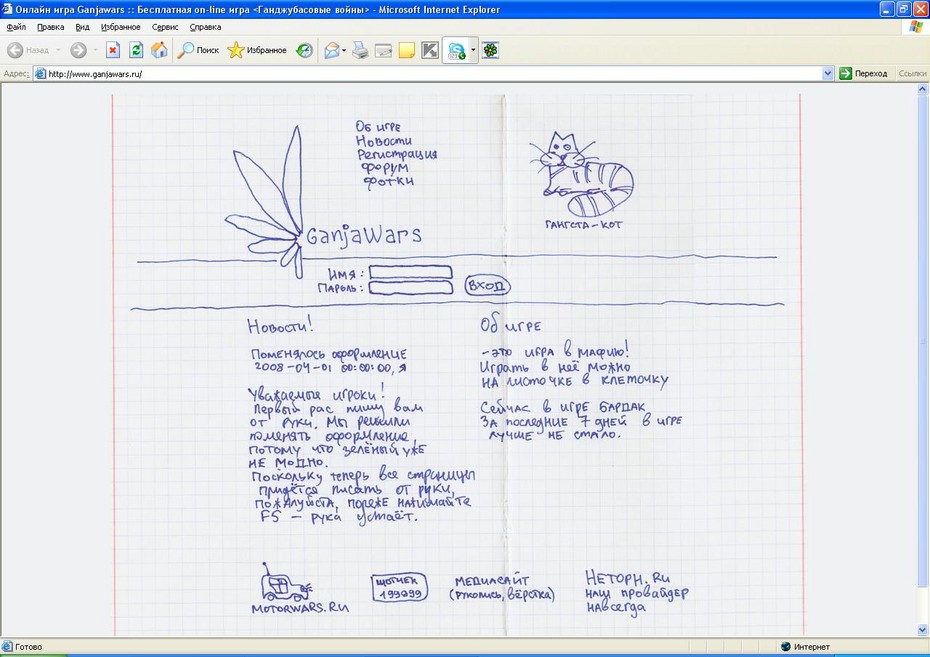This screenshot has height=657, width=930.
Task: Click the Медиасайт handwritten link
Action: [x=492, y=581]
